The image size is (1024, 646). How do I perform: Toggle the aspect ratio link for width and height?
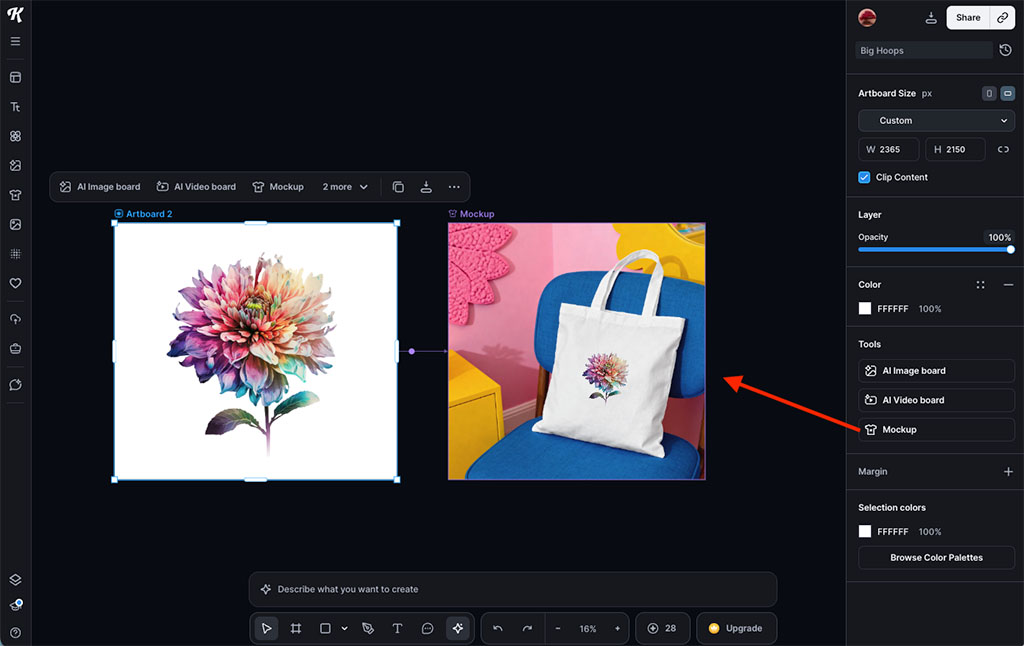[1003, 148]
